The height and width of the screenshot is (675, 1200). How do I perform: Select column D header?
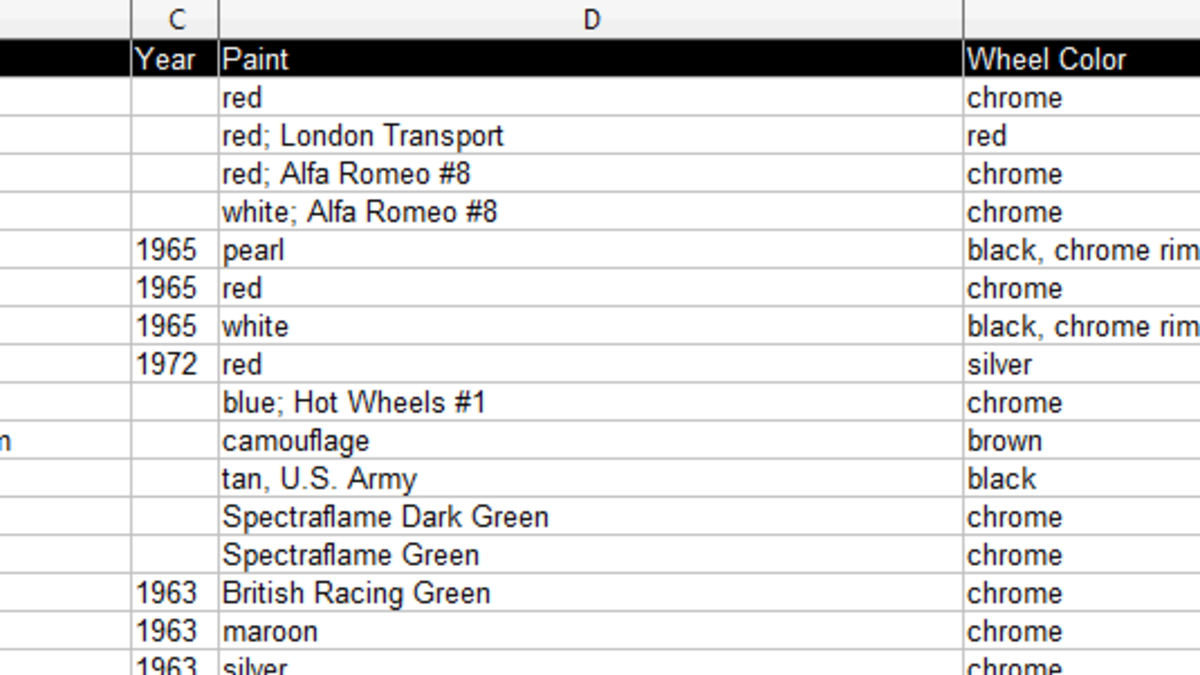point(590,19)
